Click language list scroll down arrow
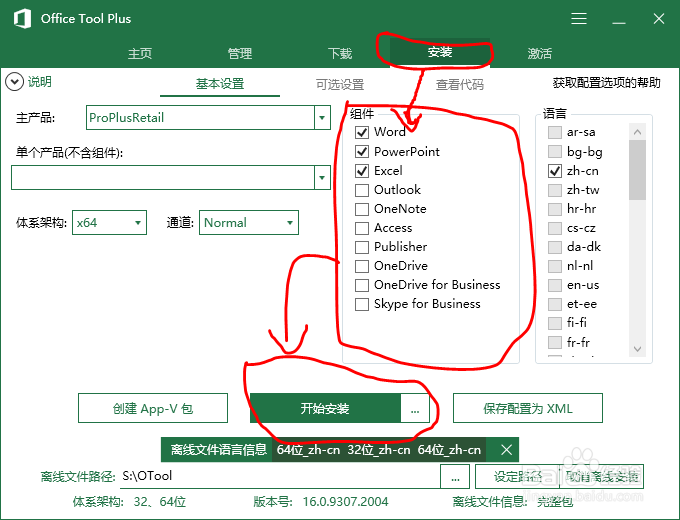The height and width of the screenshot is (520, 680). click(637, 349)
